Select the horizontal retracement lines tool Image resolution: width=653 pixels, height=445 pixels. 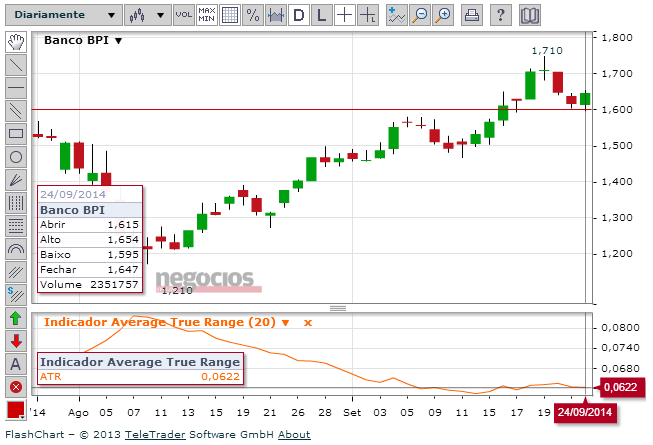16,226
